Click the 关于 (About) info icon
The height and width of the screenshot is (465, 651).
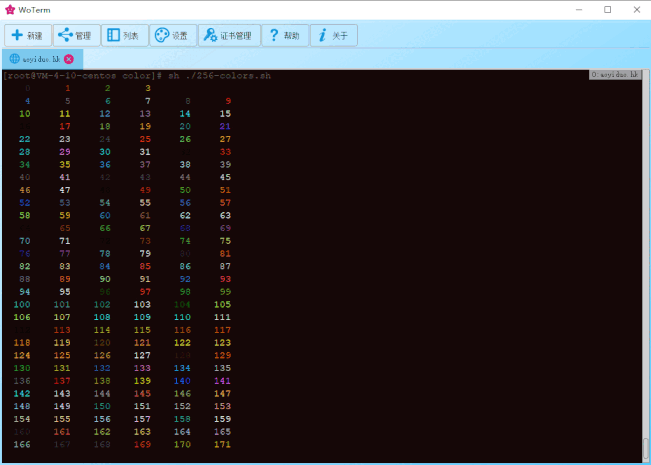pos(322,35)
